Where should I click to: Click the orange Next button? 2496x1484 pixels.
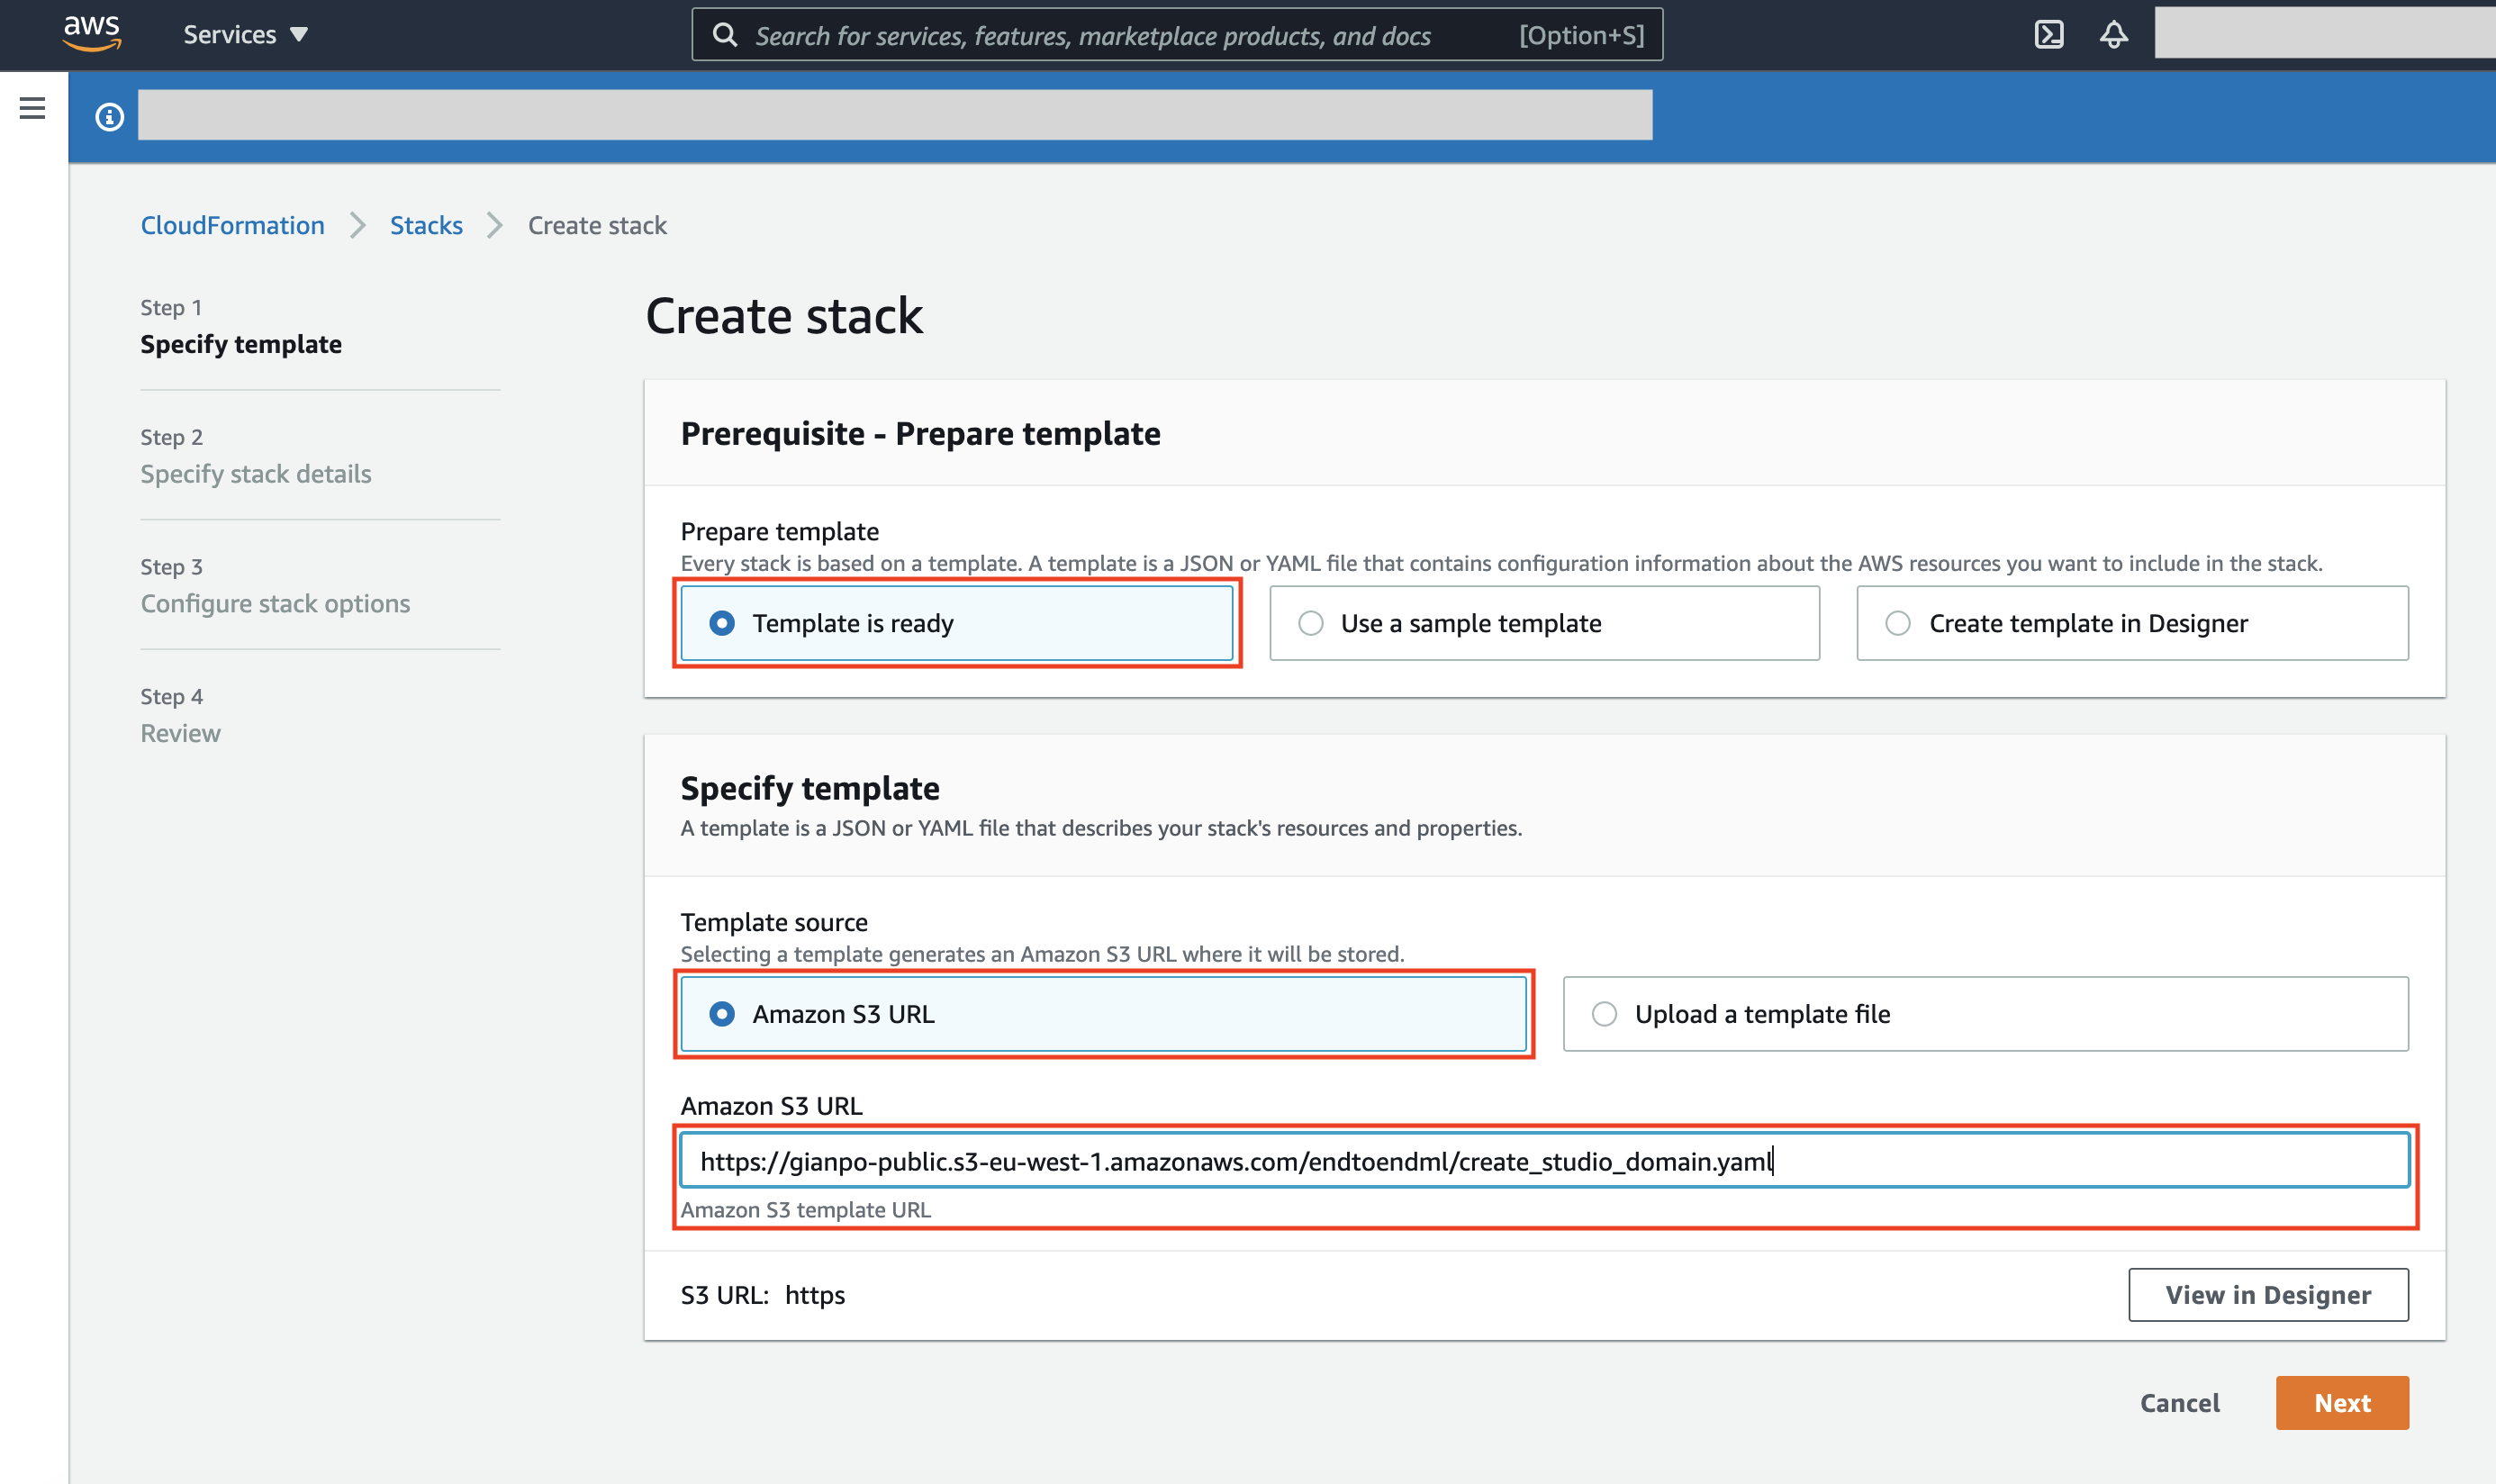coord(2342,1403)
